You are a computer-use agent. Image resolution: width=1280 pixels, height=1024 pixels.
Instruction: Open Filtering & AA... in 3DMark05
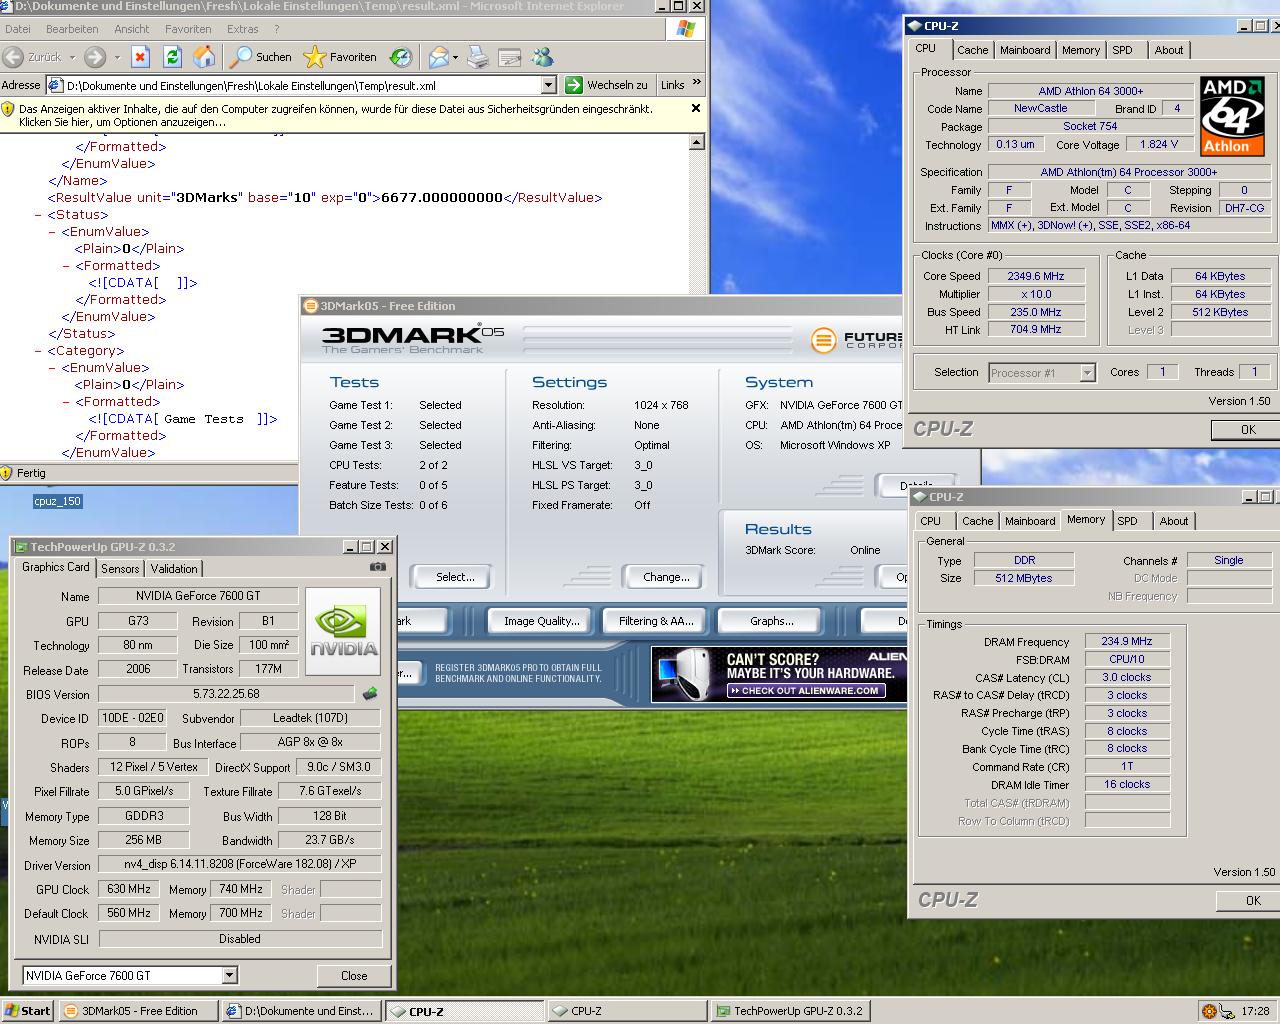click(656, 621)
